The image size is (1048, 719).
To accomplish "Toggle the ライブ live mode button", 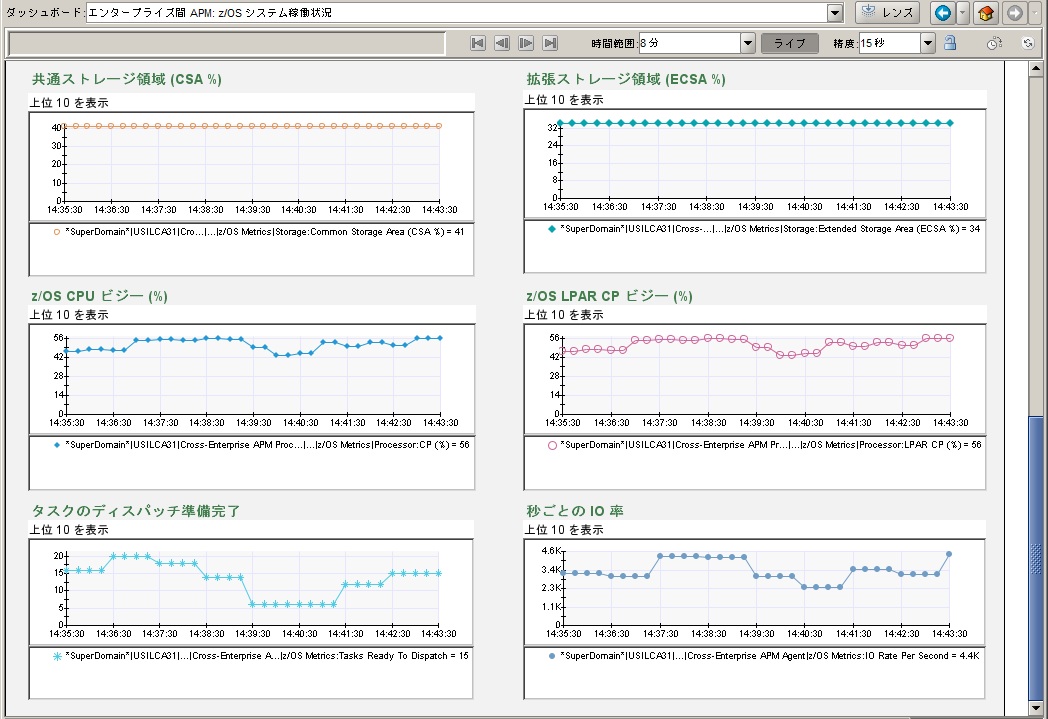I will tap(789, 43).
